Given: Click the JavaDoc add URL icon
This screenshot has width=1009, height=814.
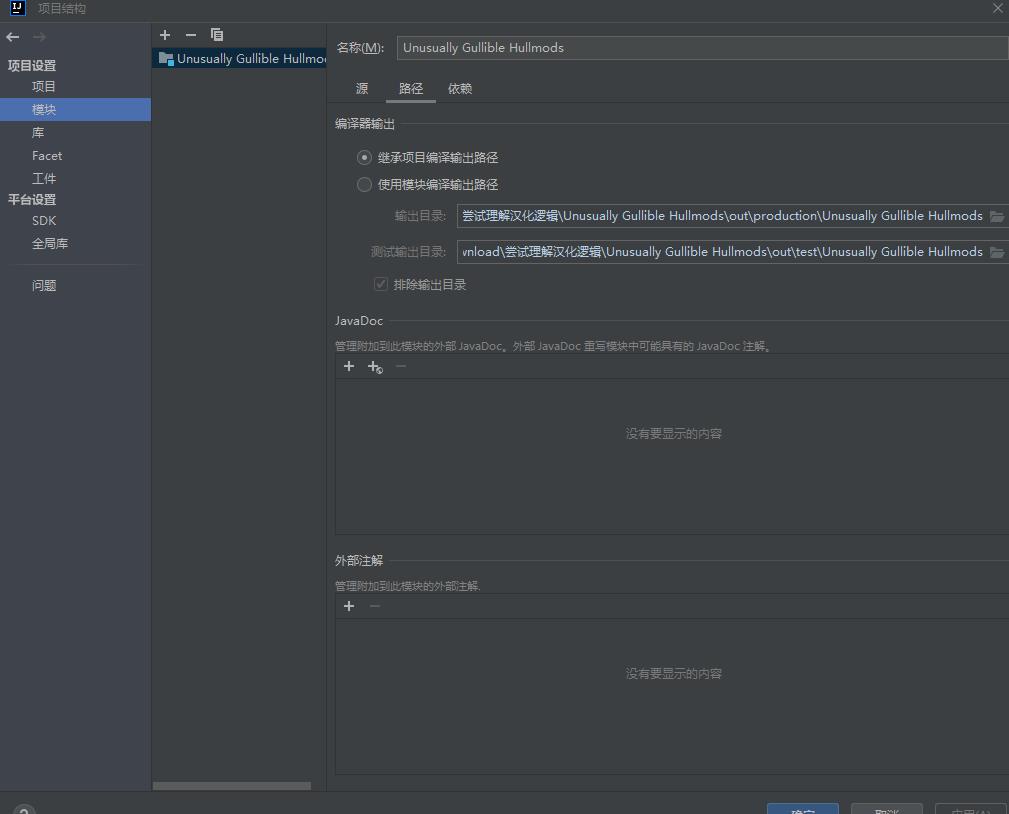Looking at the screenshot, I should [375, 367].
